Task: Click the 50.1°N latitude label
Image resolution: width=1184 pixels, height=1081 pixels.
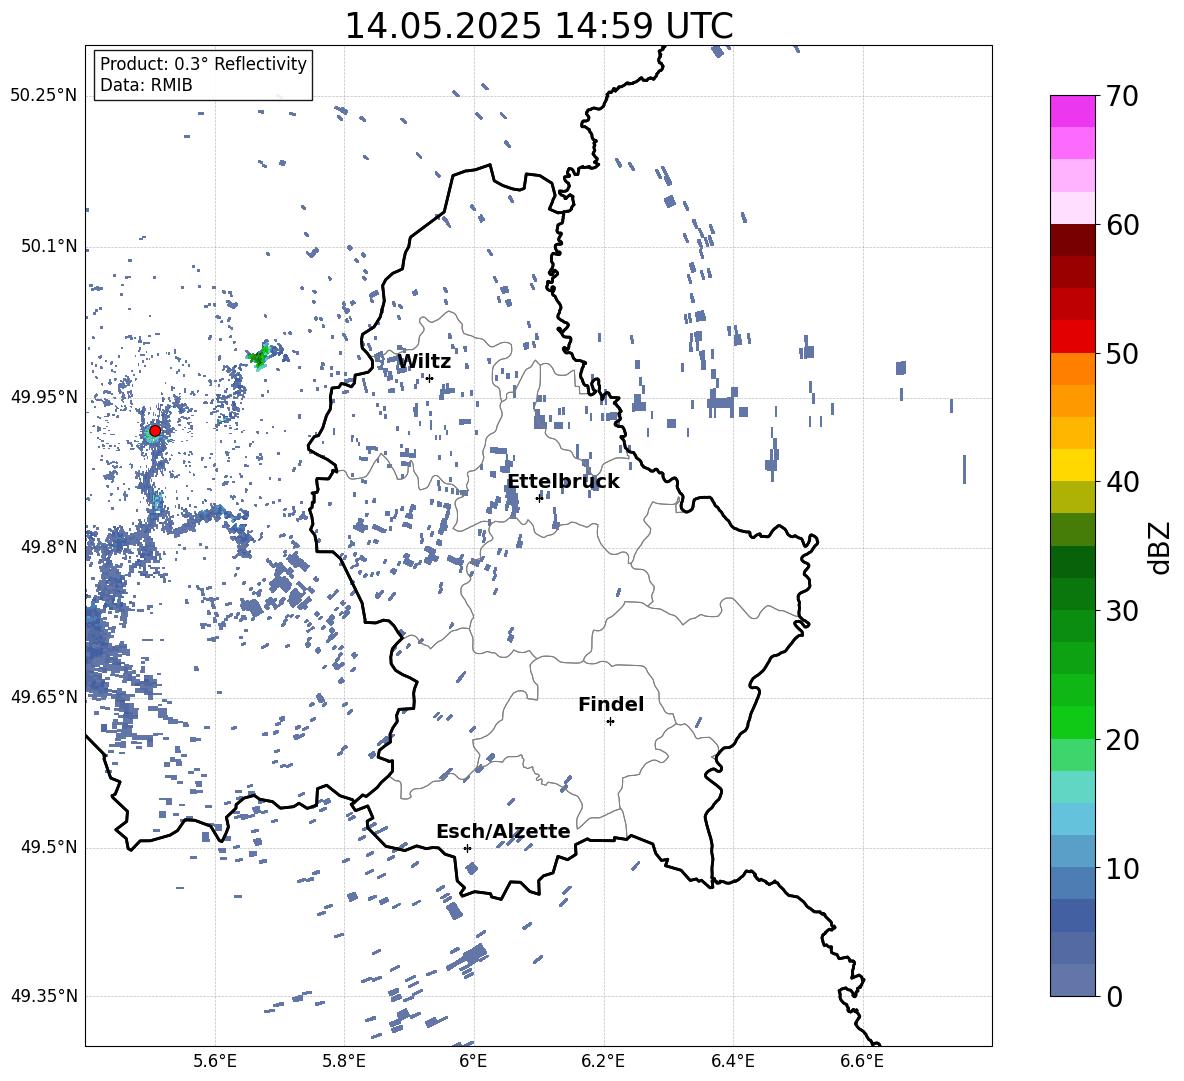Action: tap(49, 246)
